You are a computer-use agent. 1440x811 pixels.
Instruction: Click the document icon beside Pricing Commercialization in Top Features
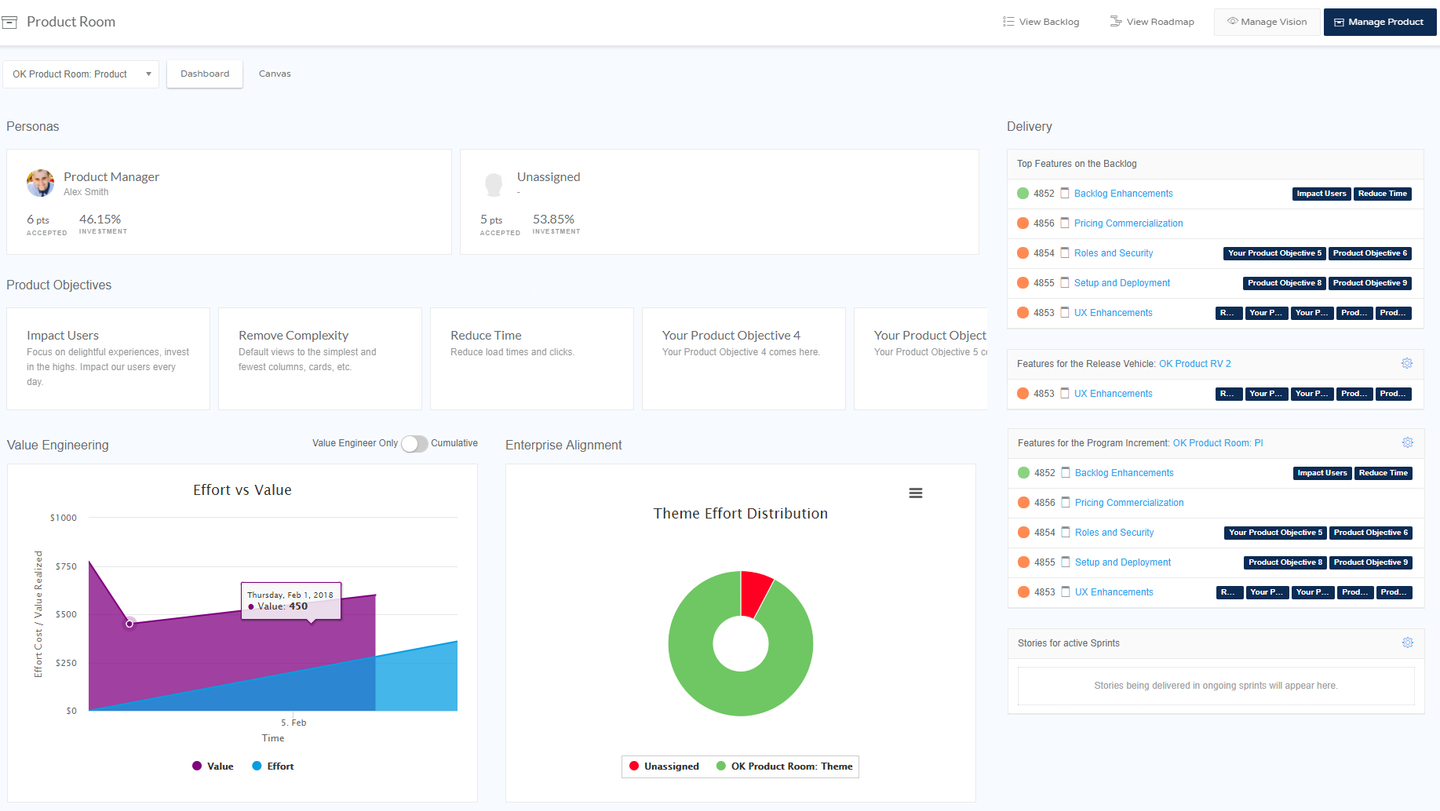[1065, 224]
